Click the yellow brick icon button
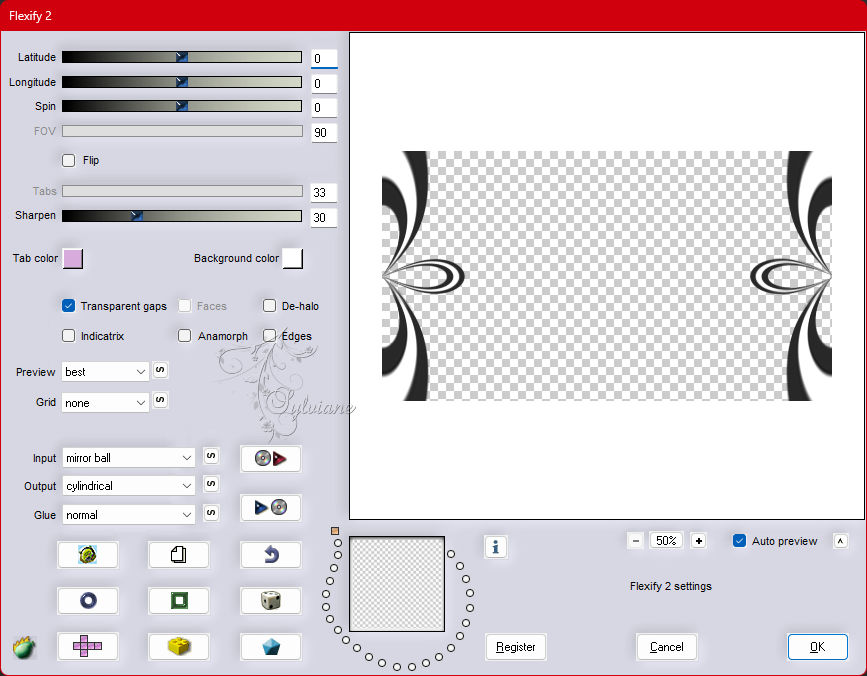 tap(179, 646)
